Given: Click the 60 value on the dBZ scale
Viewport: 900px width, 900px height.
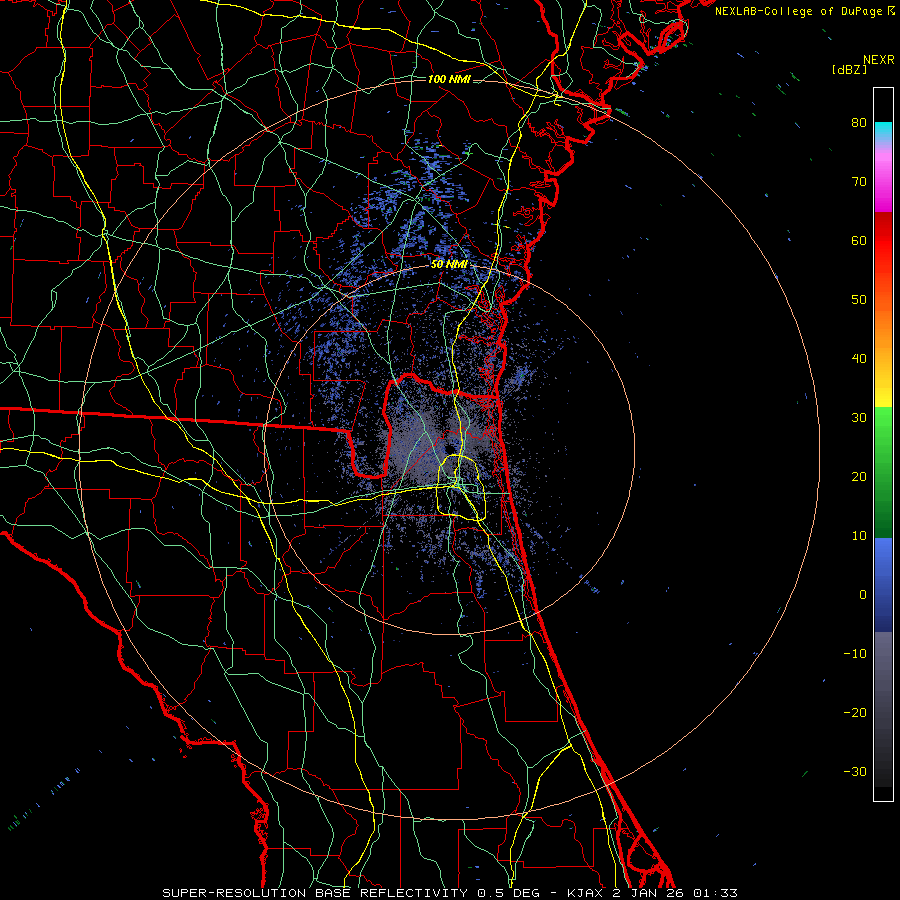Looking at the screenshot, I should [x=859, y=240].
